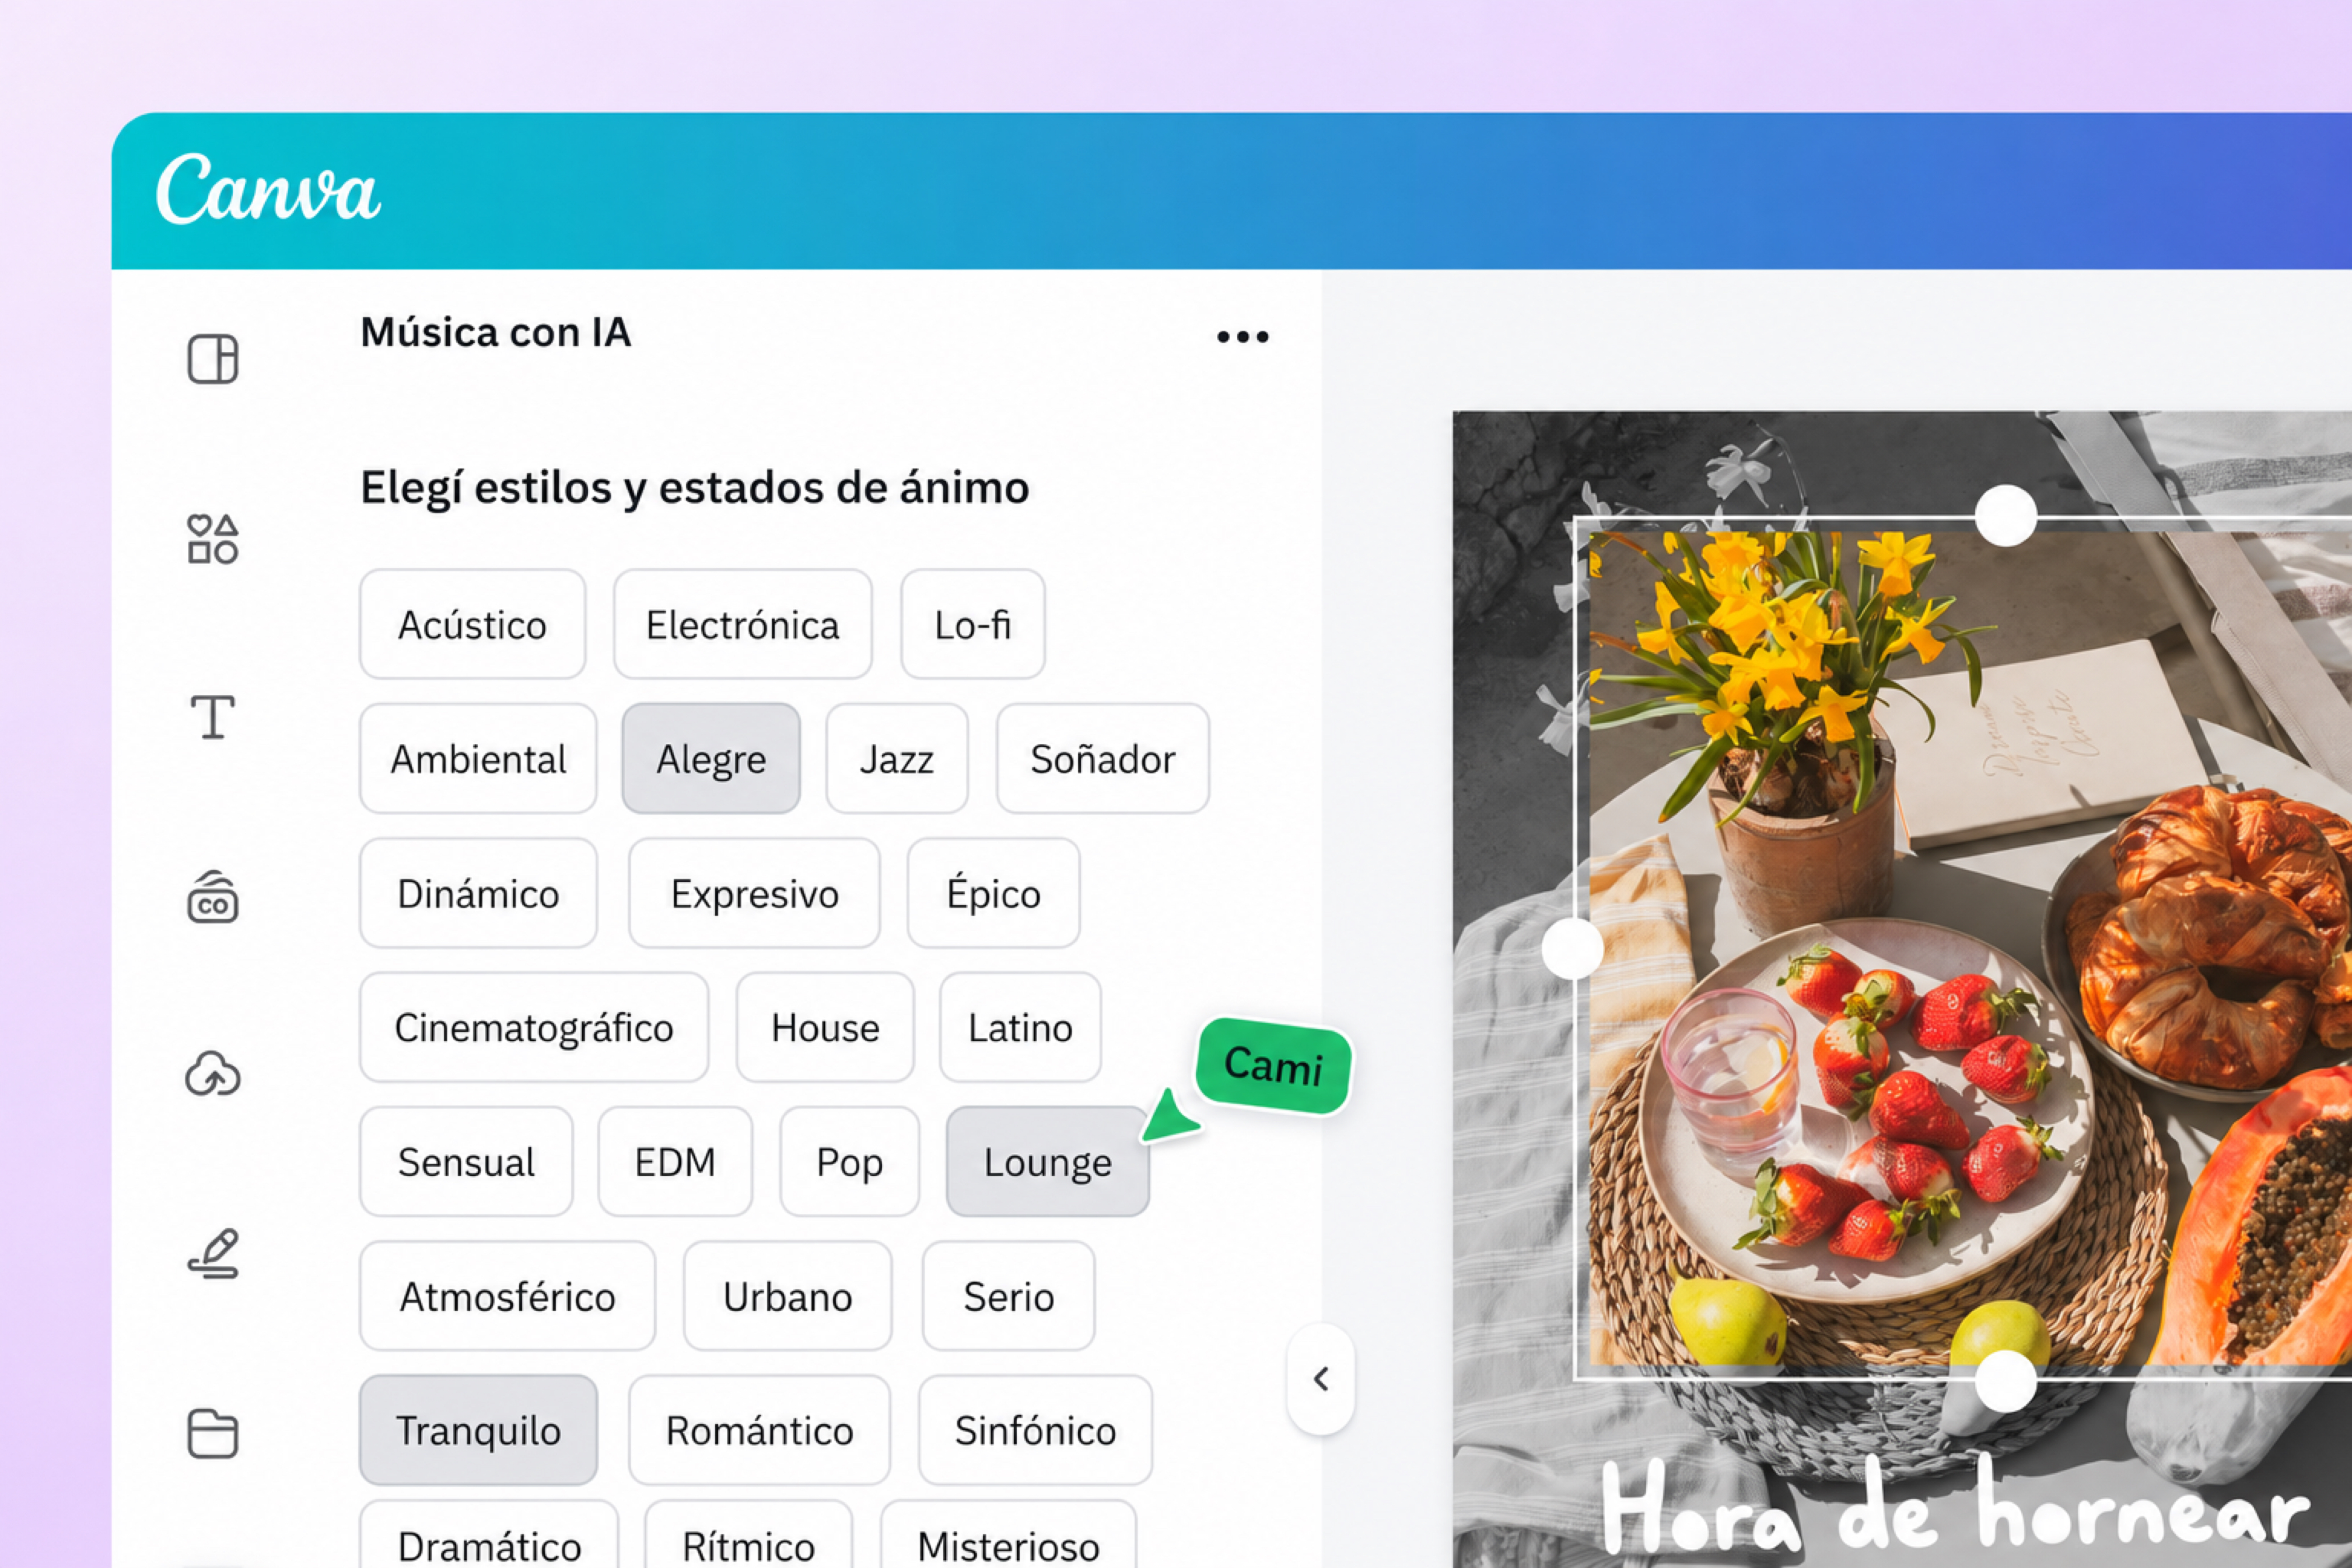Select the picnic food photo on canvas
The image size is (2352, 1568).
pos(1964,948)
